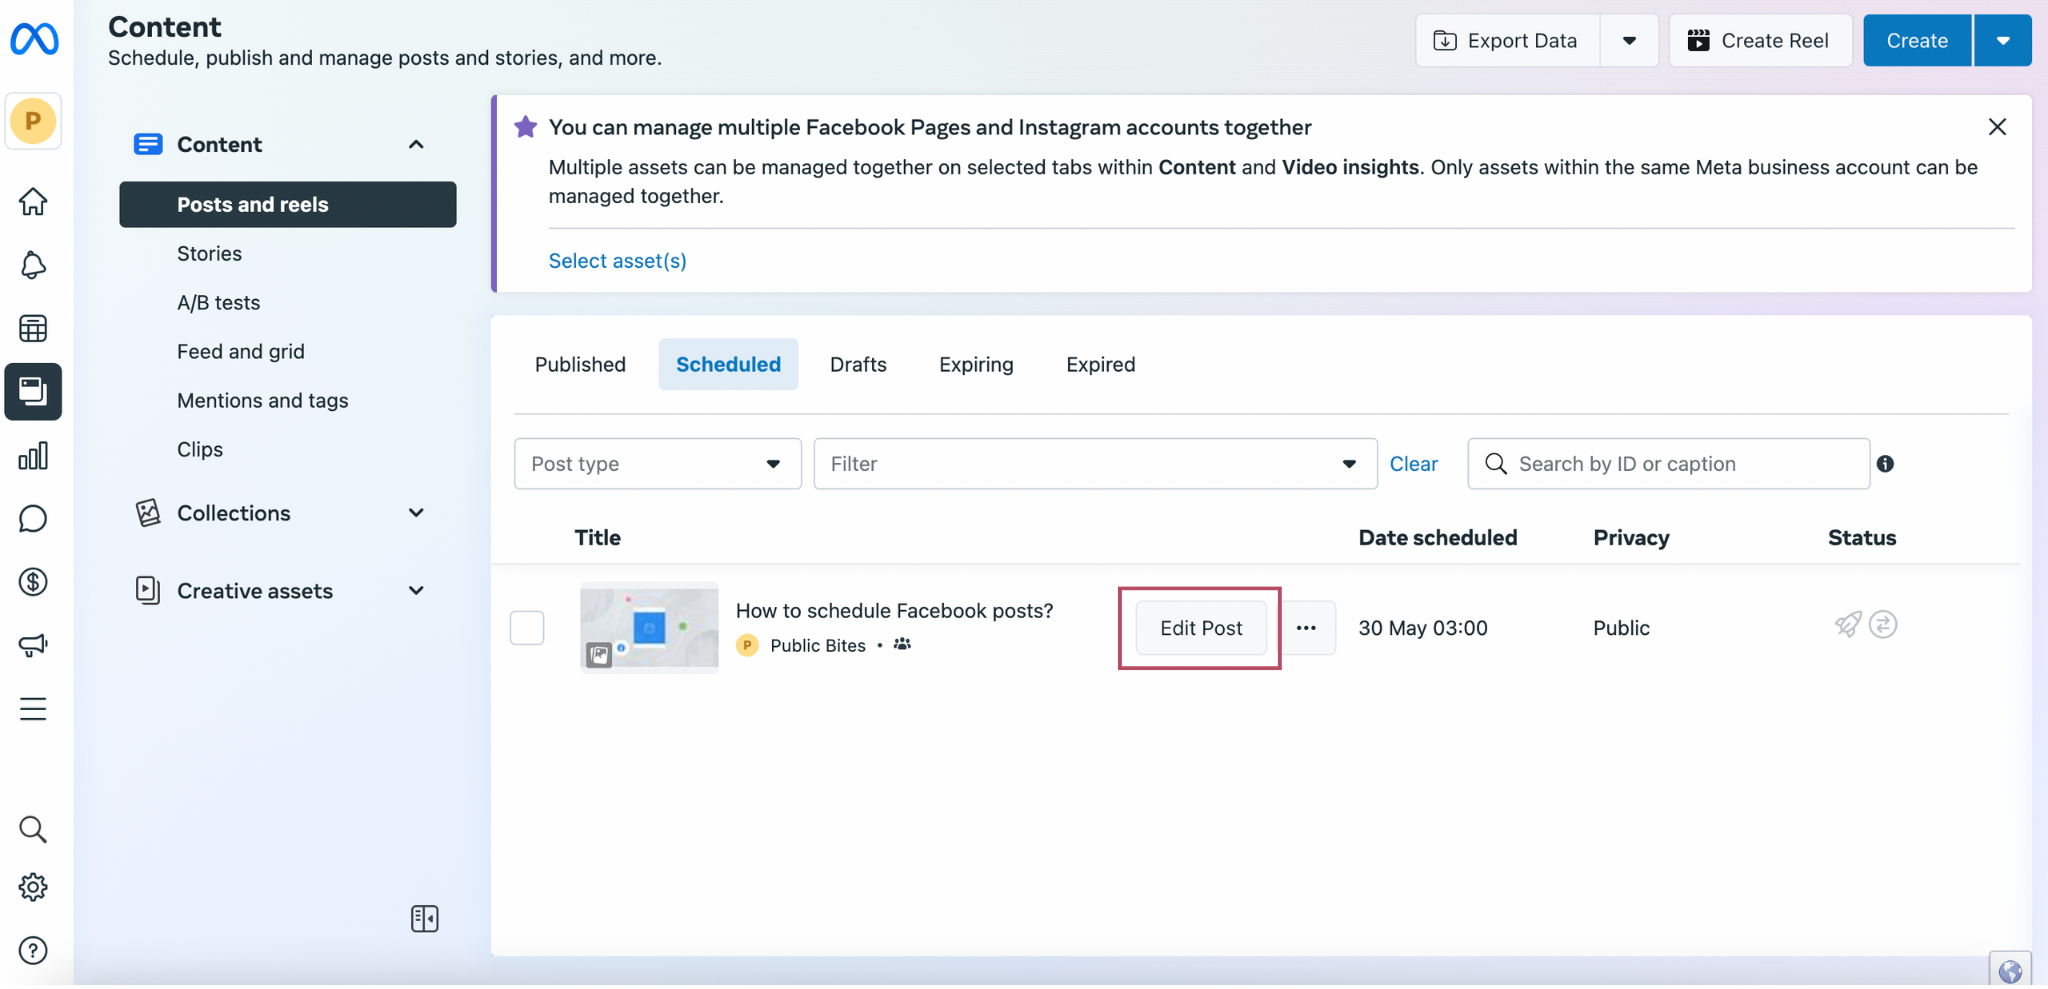Click the Select asset(s) link
2048x989 pixels.
point(617,261)
